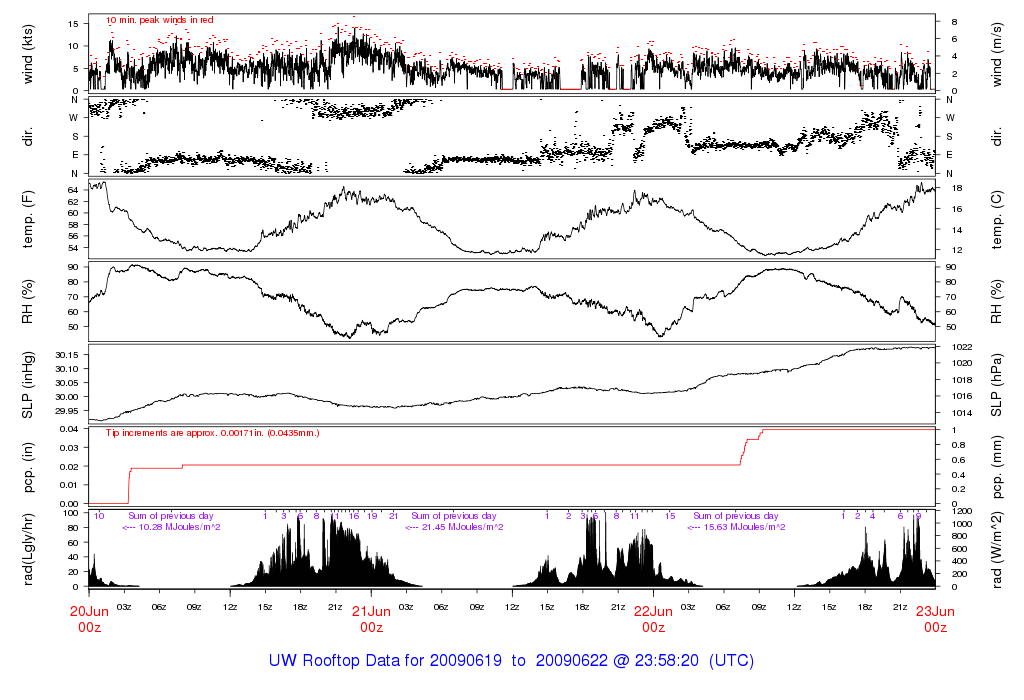Click the '30.10' pressure axis value

pyautogui.click(x=67, y=369)
